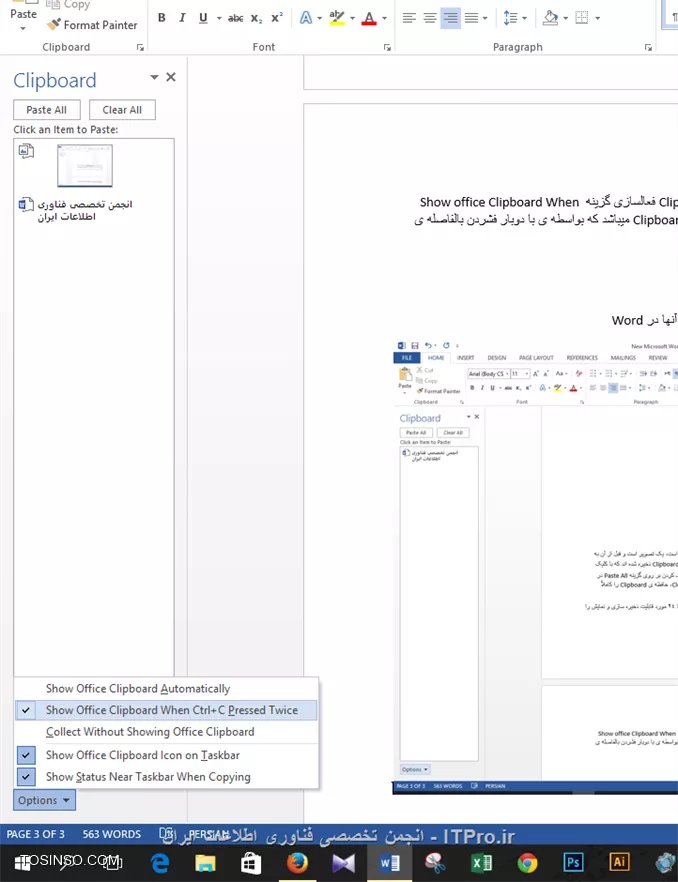Click the Persian paragraph mentioning Show office Clipboard When
Viewport: 678px width, 882px height.
point(546,211)
